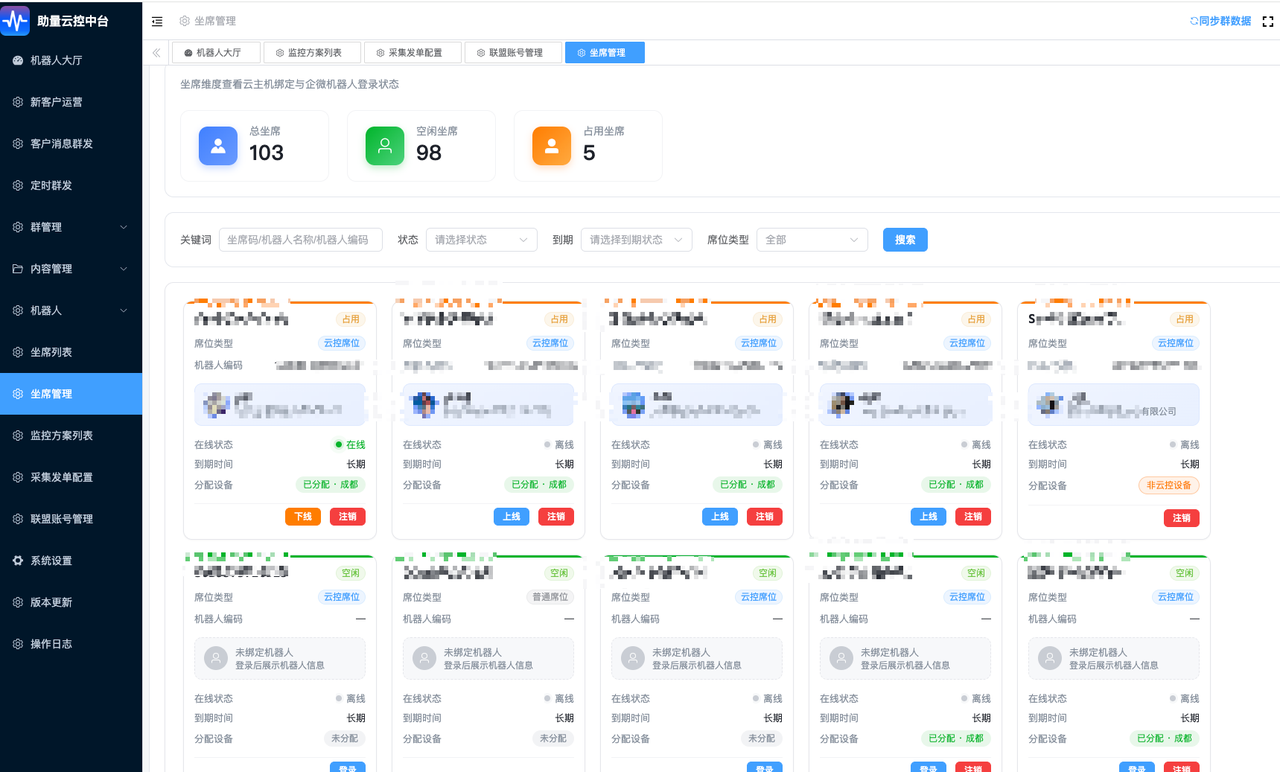Click the fullscreen icon at top right

coord(1268,21)
